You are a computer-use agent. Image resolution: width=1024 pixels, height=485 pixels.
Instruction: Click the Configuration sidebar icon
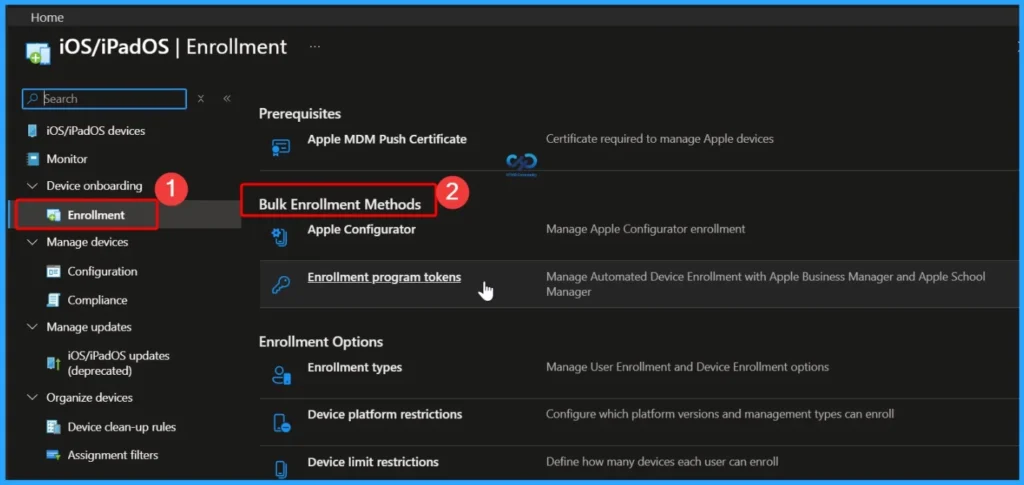[x=54, y=272]
